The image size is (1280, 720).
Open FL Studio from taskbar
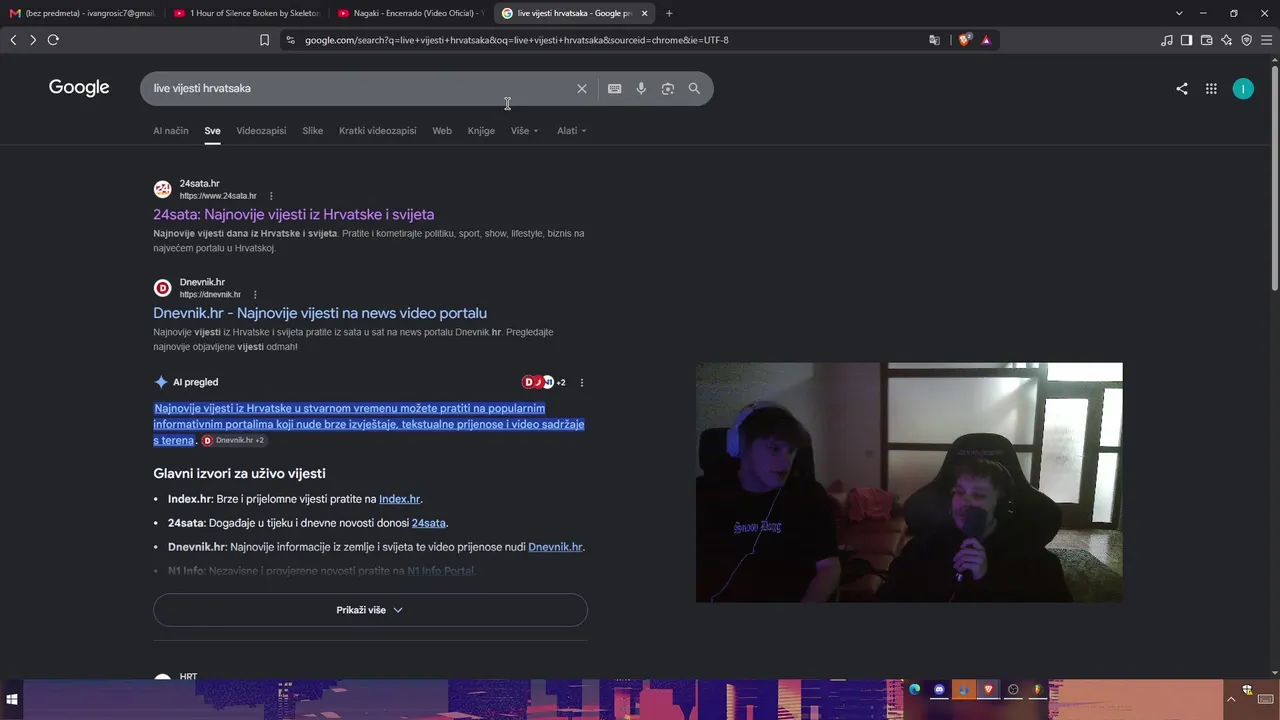1037,689
